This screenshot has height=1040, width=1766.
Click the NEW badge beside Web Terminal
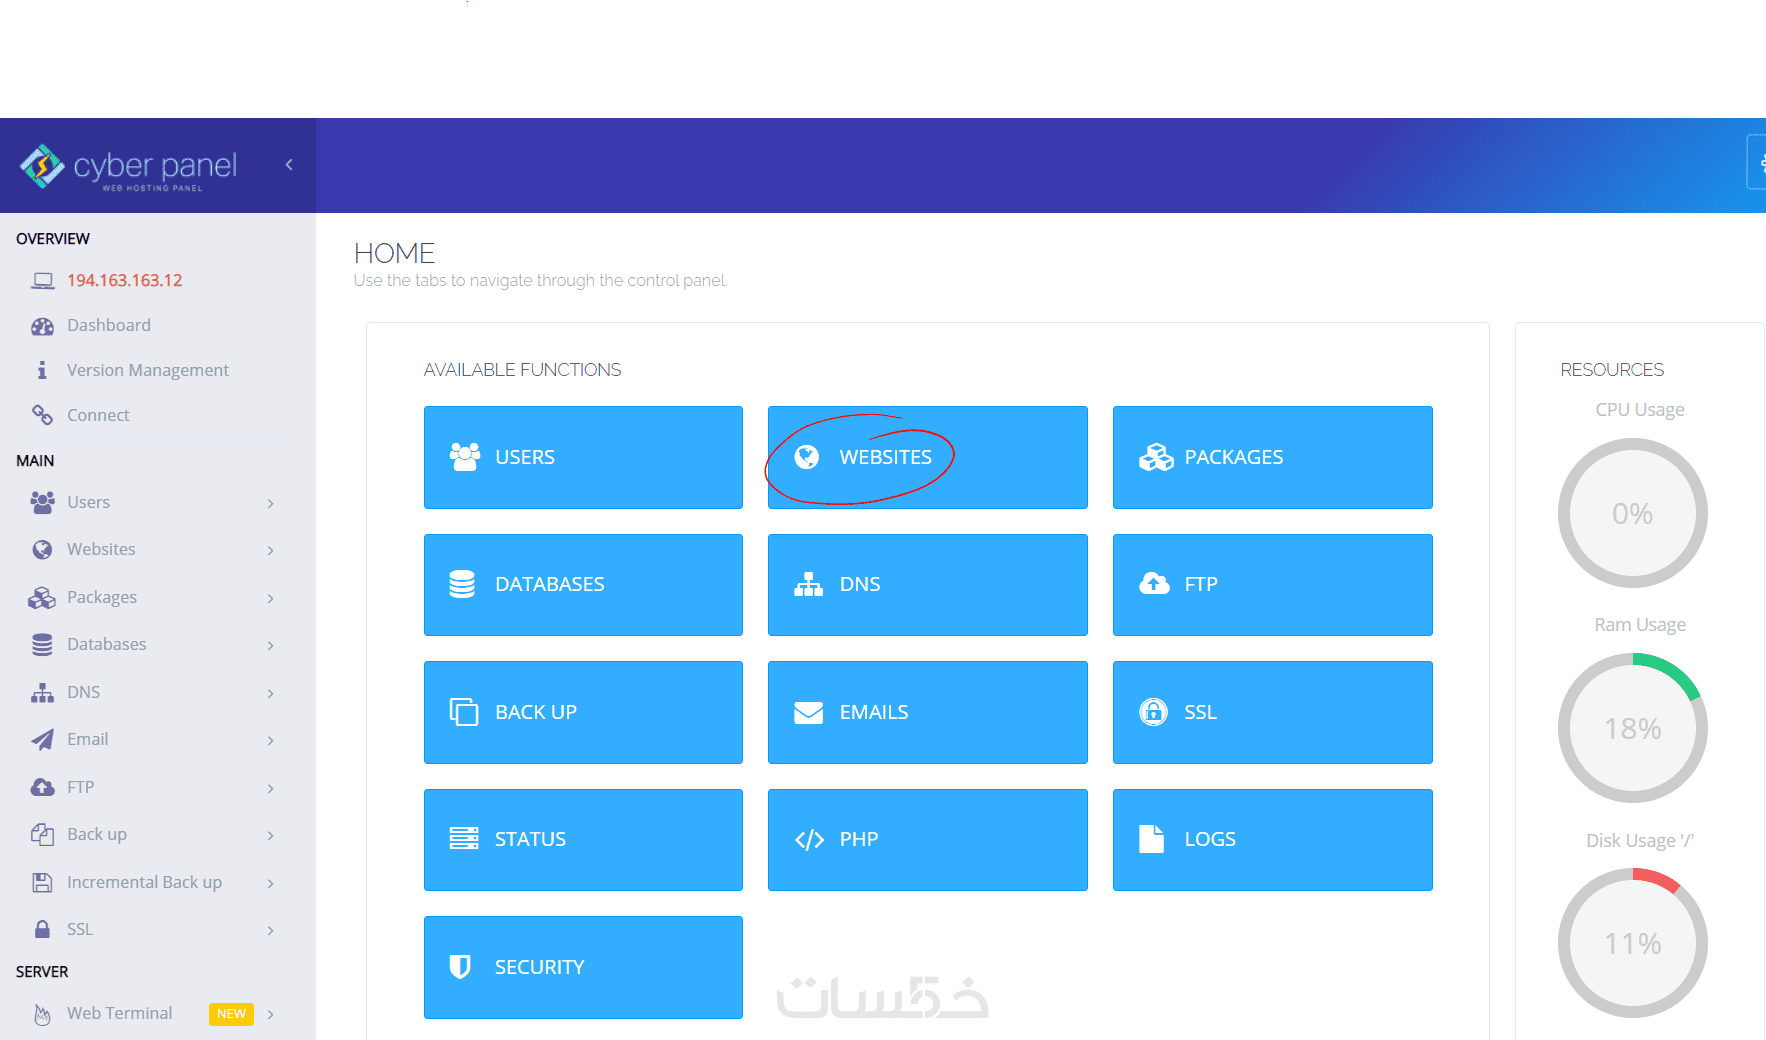point(231,1014)
